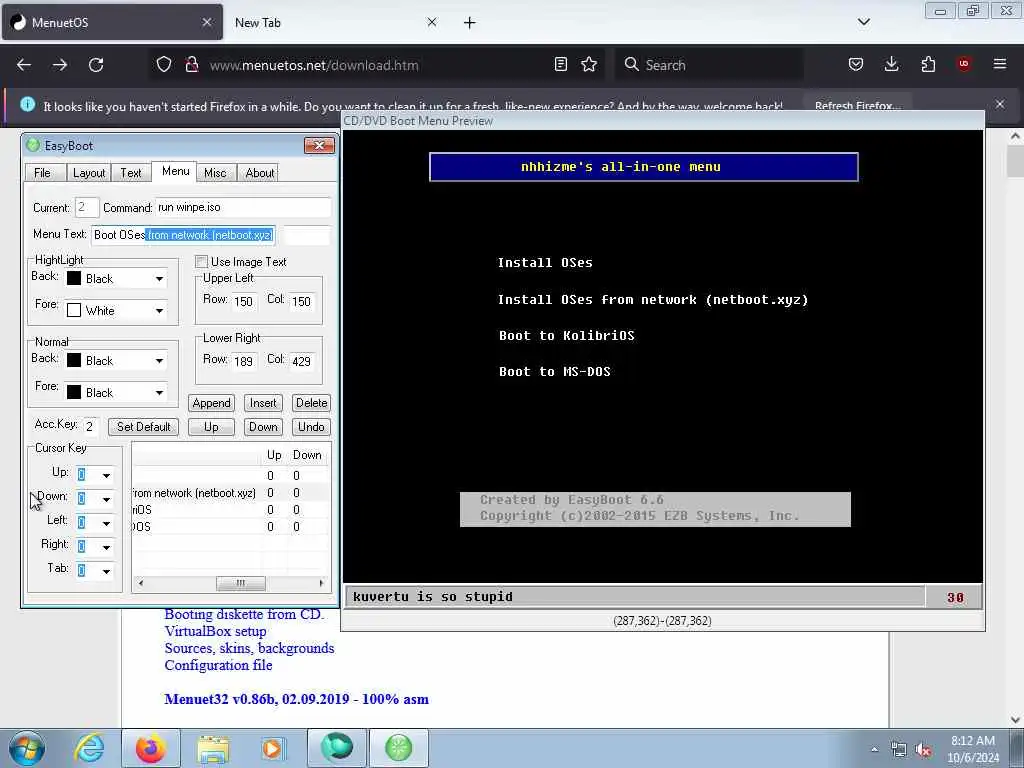List all tabs with chevron button
The width and height of the screenshot is (1024, 768).
tap(863, 22)
